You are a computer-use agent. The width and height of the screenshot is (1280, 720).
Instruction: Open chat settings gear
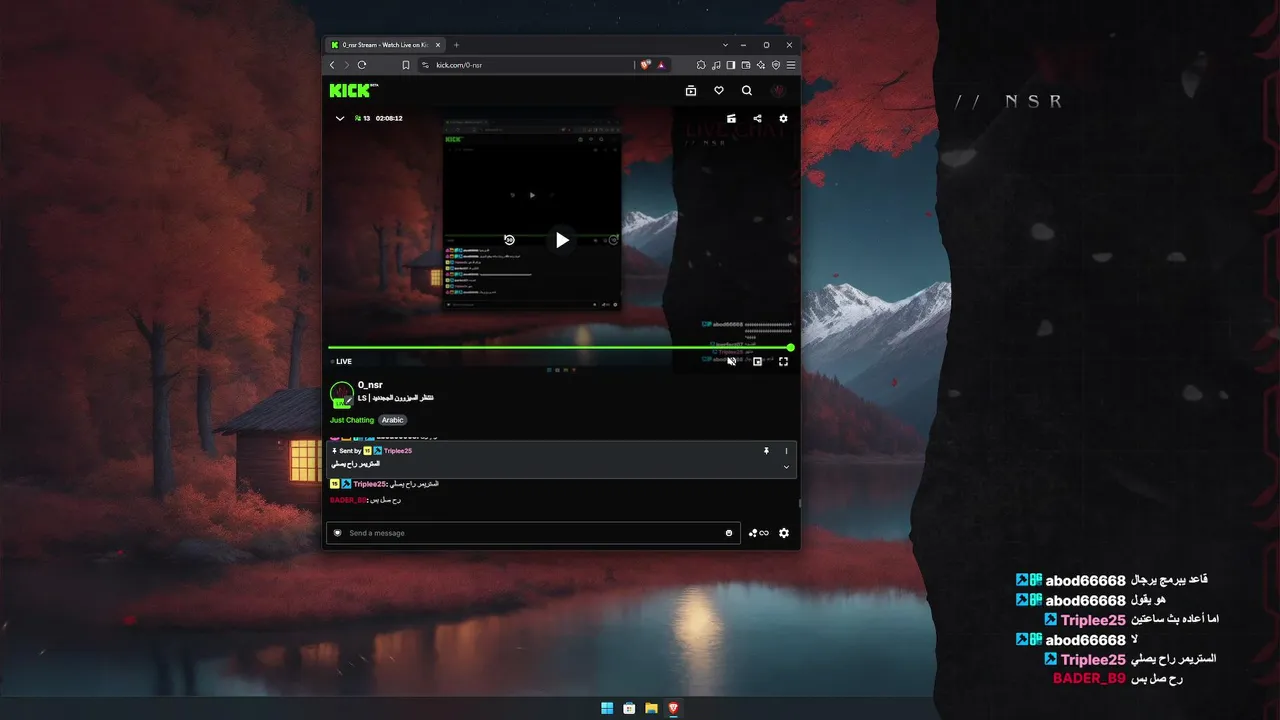tap(784, 533)
